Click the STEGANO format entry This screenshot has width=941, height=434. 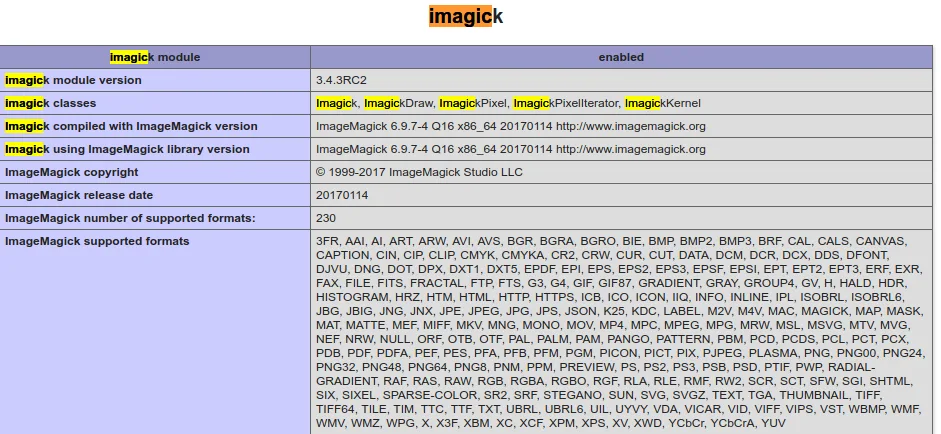point(573,395)
